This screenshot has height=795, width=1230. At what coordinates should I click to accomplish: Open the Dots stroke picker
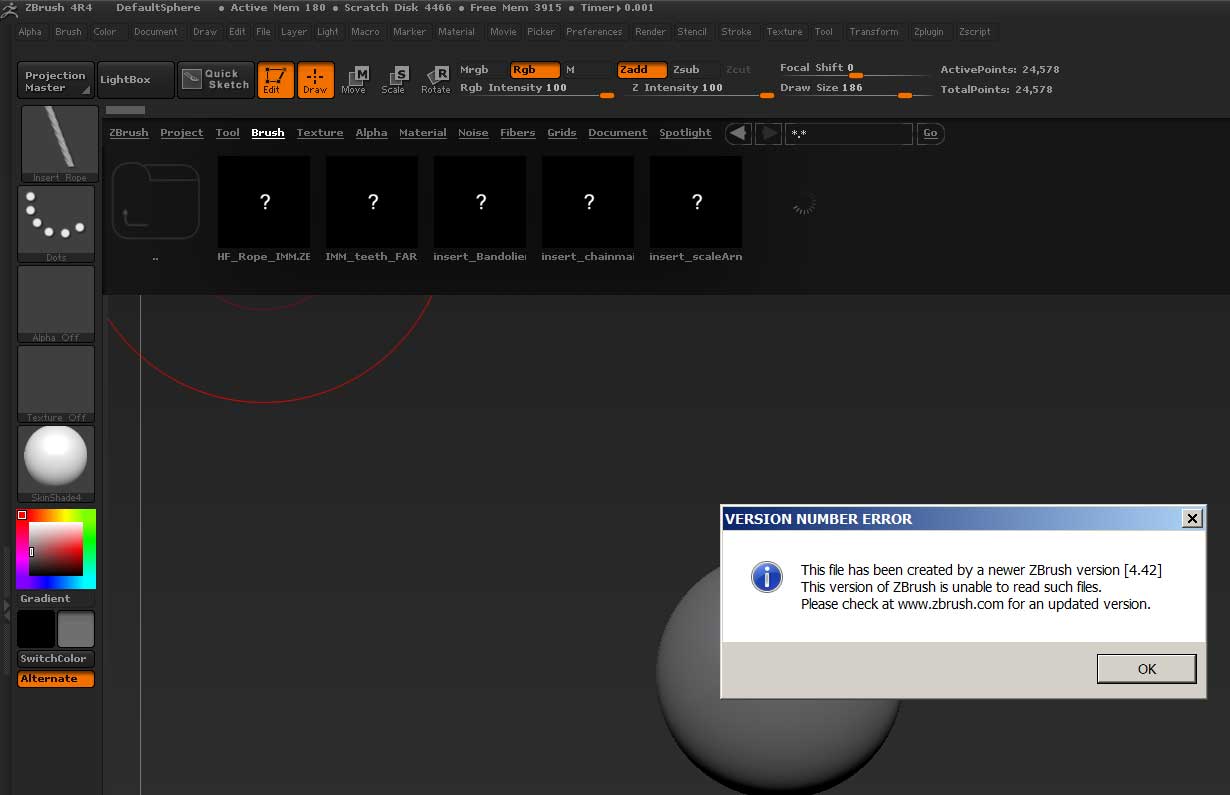click(x=56, y=224)
